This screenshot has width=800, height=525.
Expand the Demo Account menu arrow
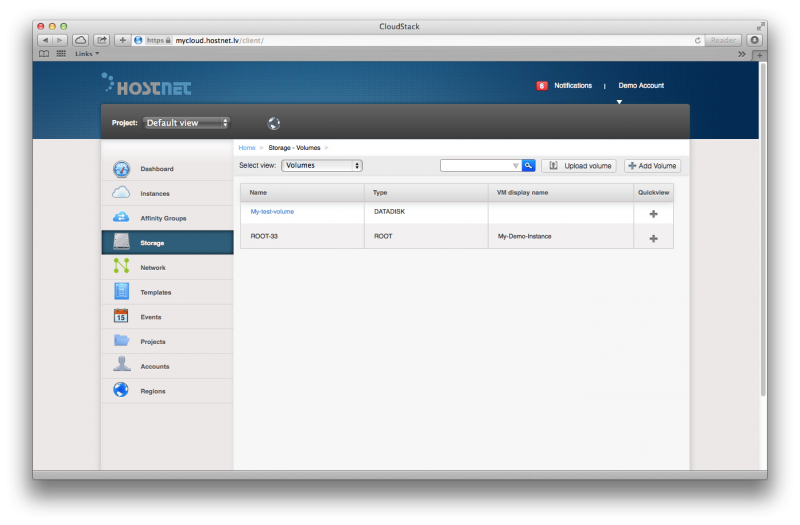(619, 102)
